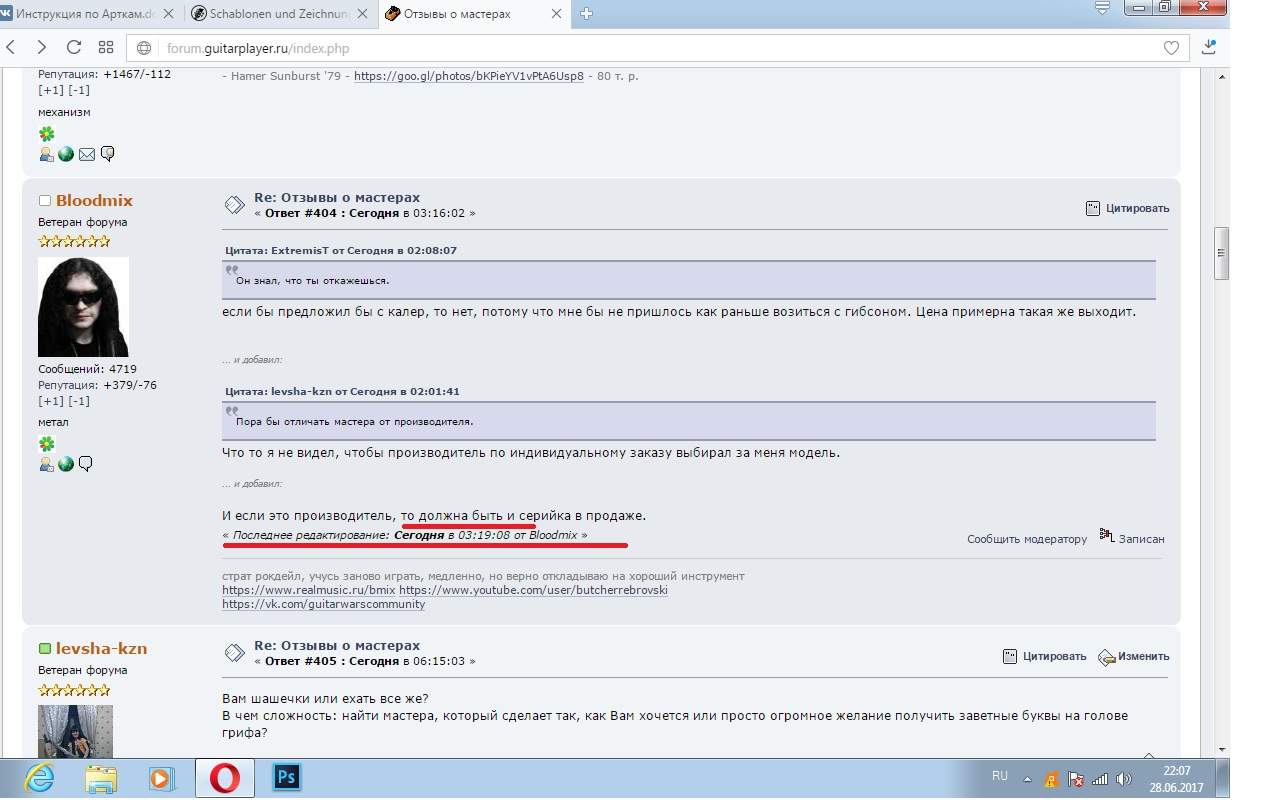Open the browser tab list menu
This screenshot has width=1280, height=800.
[1102, 8]
